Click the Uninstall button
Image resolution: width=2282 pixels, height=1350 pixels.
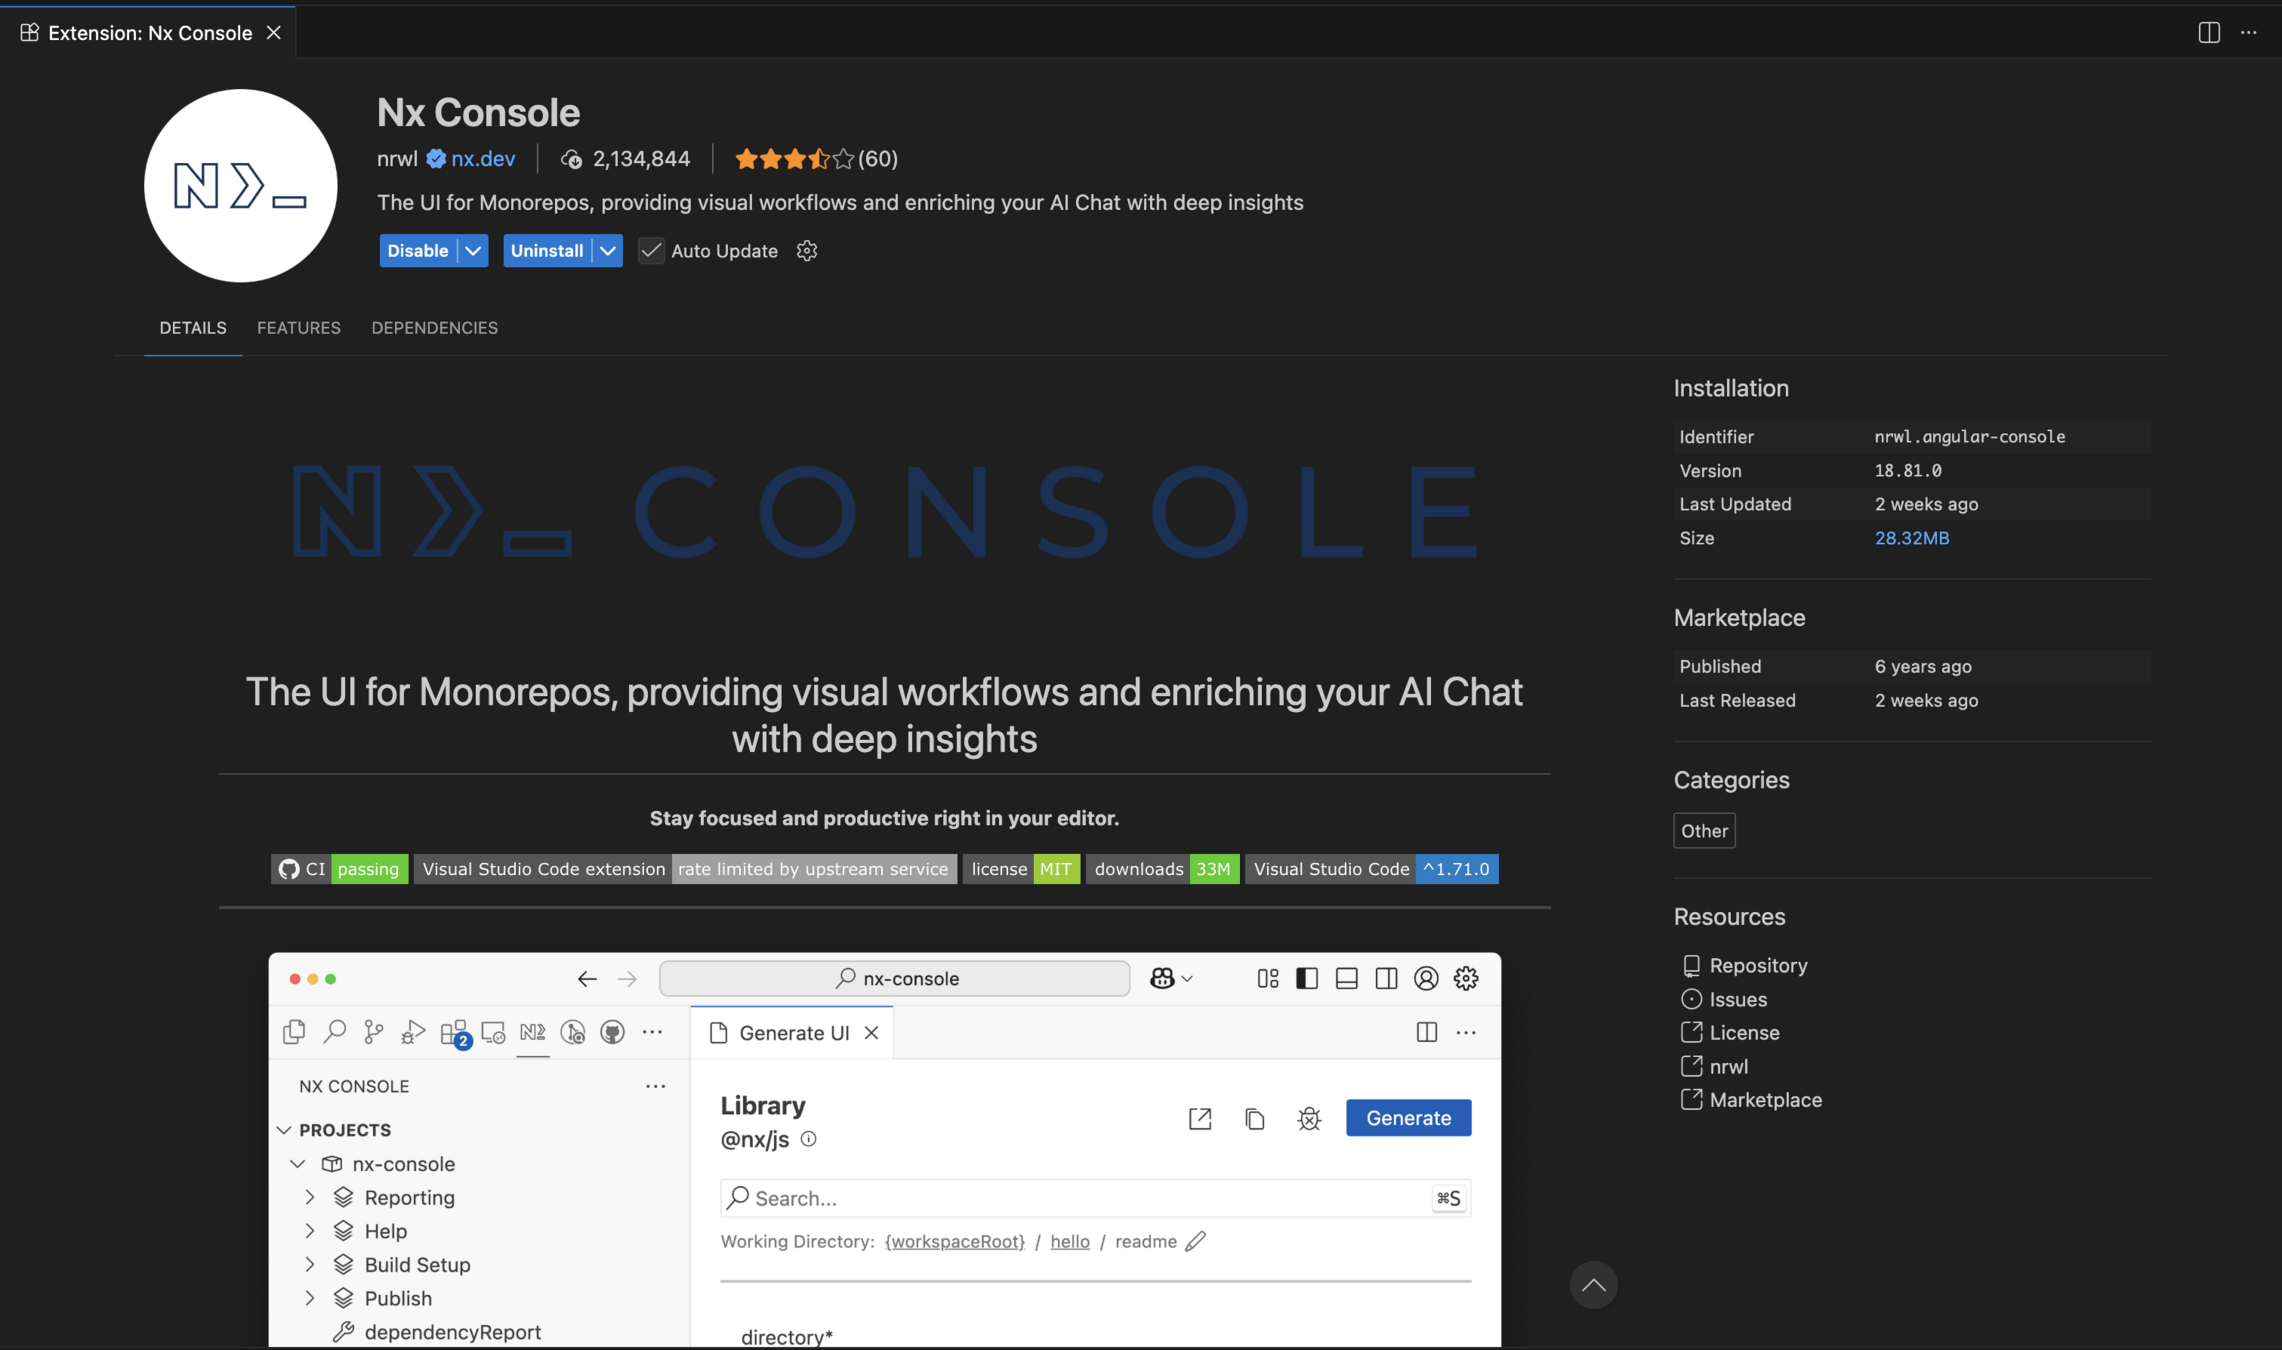[x=546, y=251]
